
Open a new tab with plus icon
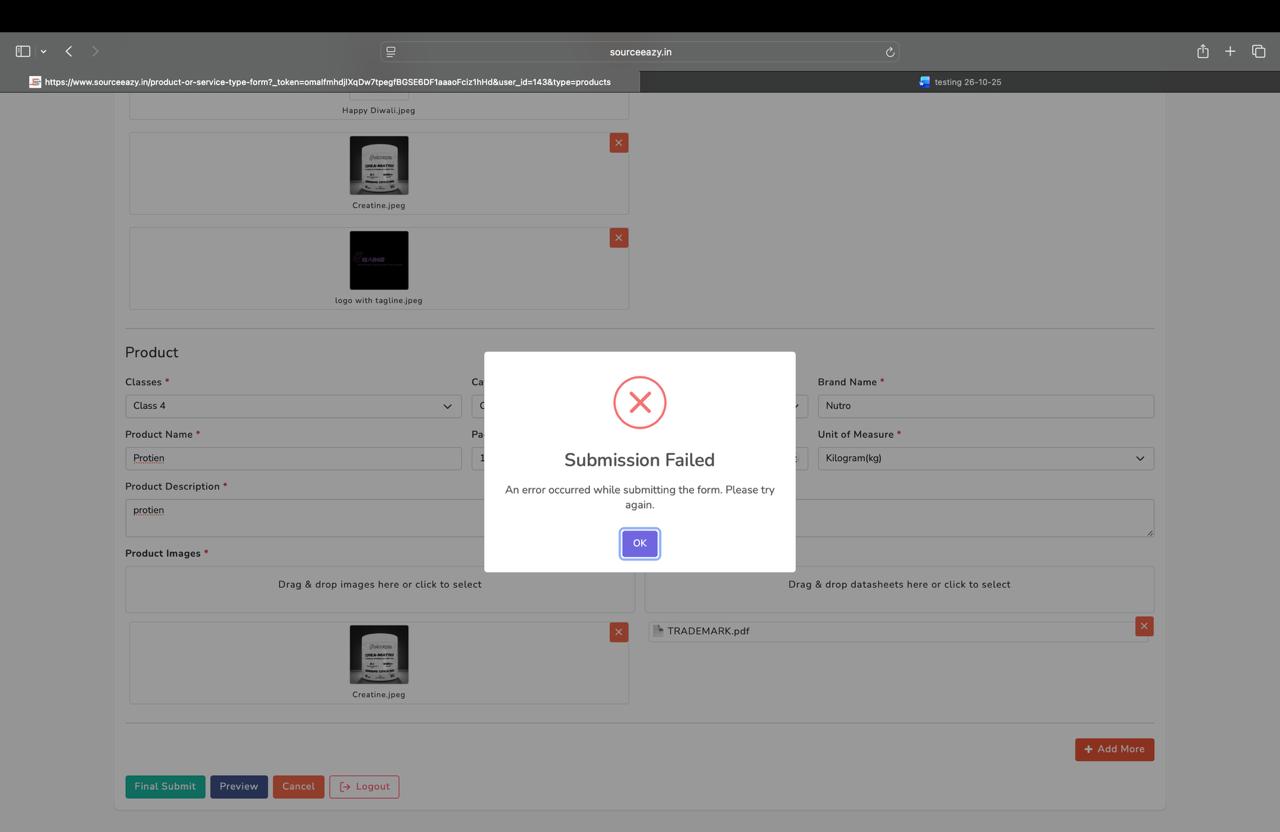(x=1230, y=51)
